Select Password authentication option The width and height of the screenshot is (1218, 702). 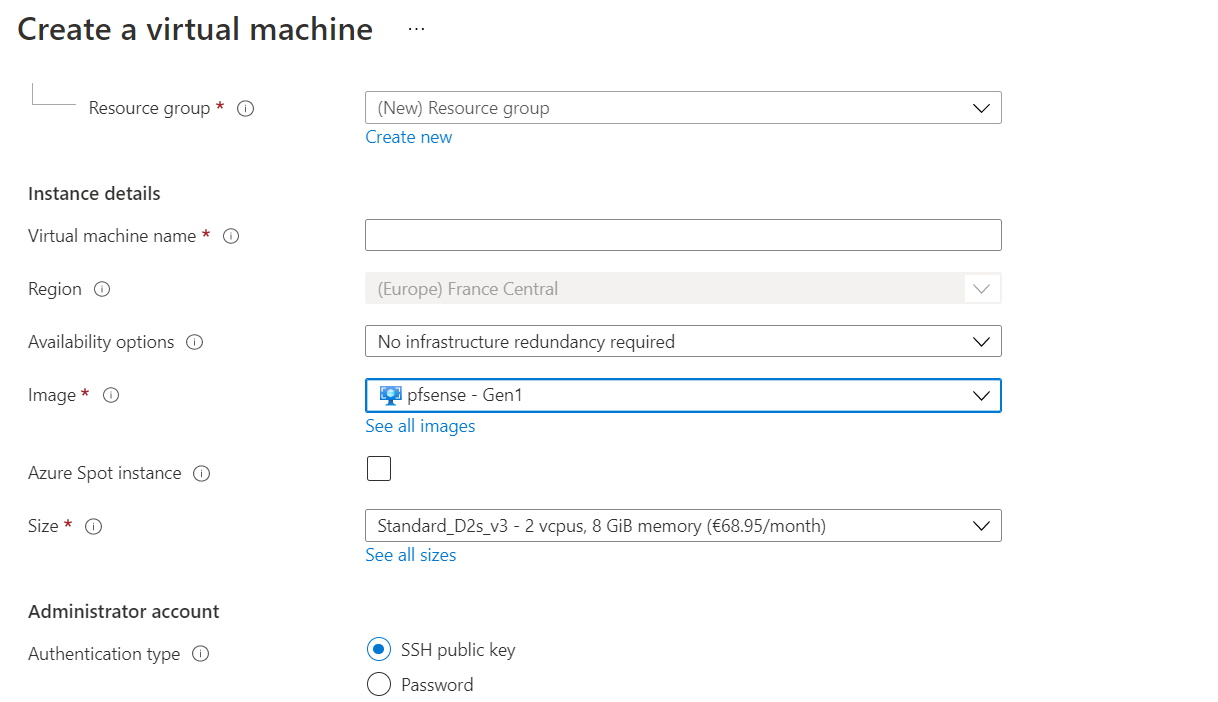(x=379, y=685)
